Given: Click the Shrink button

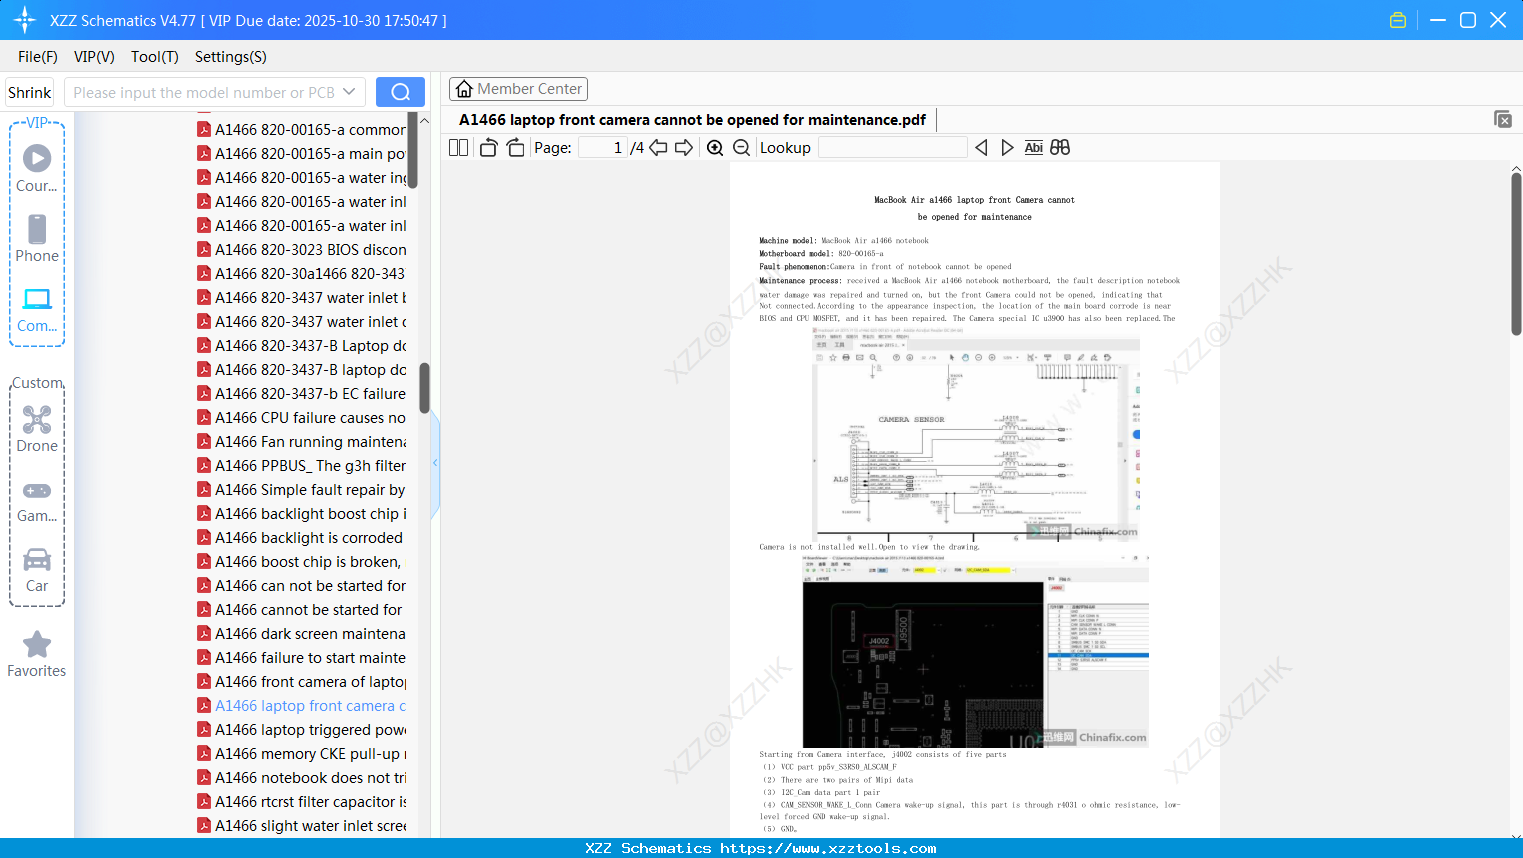Looking at the screenshot, I should click(30, 92).
